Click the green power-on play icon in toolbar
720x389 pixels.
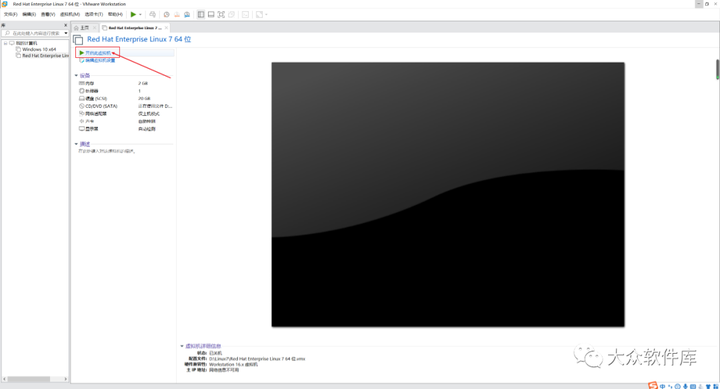click(x=133, y=15)
